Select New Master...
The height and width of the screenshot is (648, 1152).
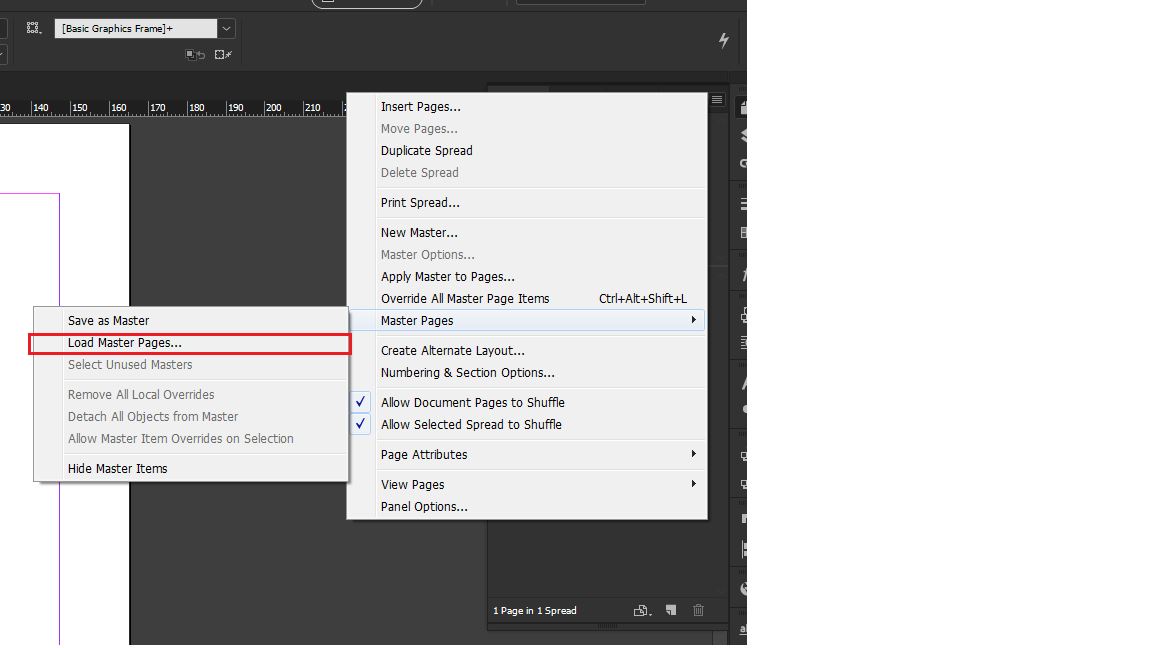point(527,233)
